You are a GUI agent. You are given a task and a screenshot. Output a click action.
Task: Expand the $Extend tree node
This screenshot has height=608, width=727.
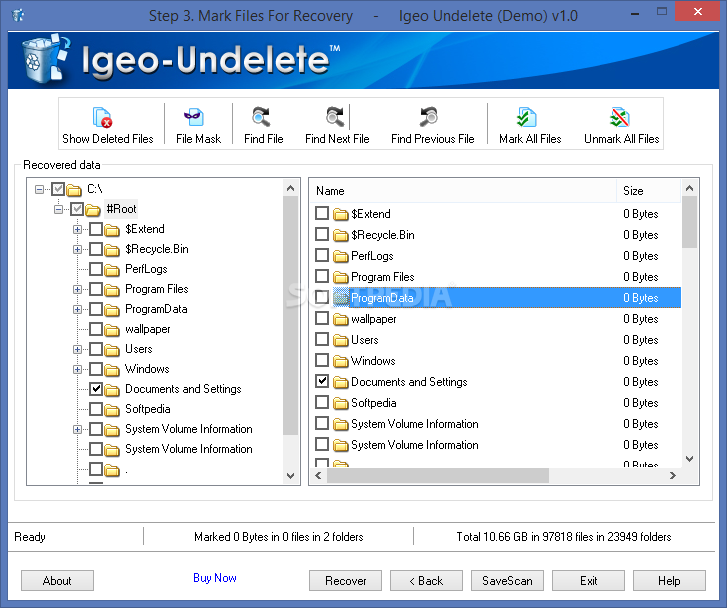tap(77, 230)
